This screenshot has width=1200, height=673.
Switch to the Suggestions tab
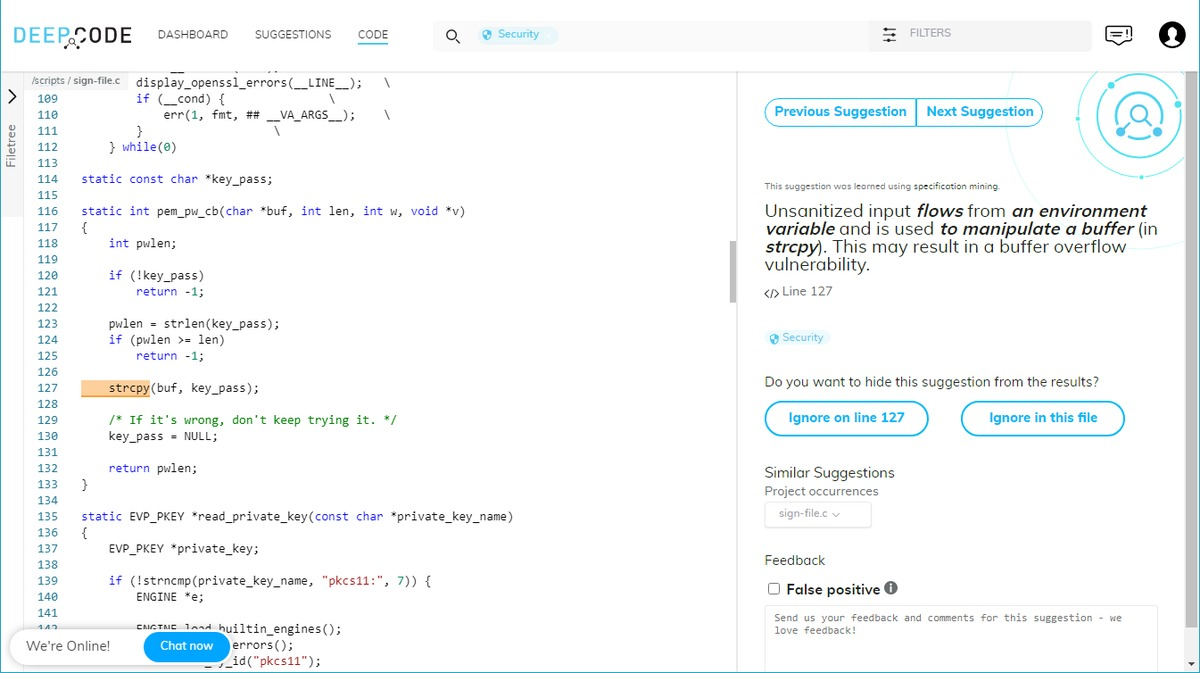[x=293, y=35]
